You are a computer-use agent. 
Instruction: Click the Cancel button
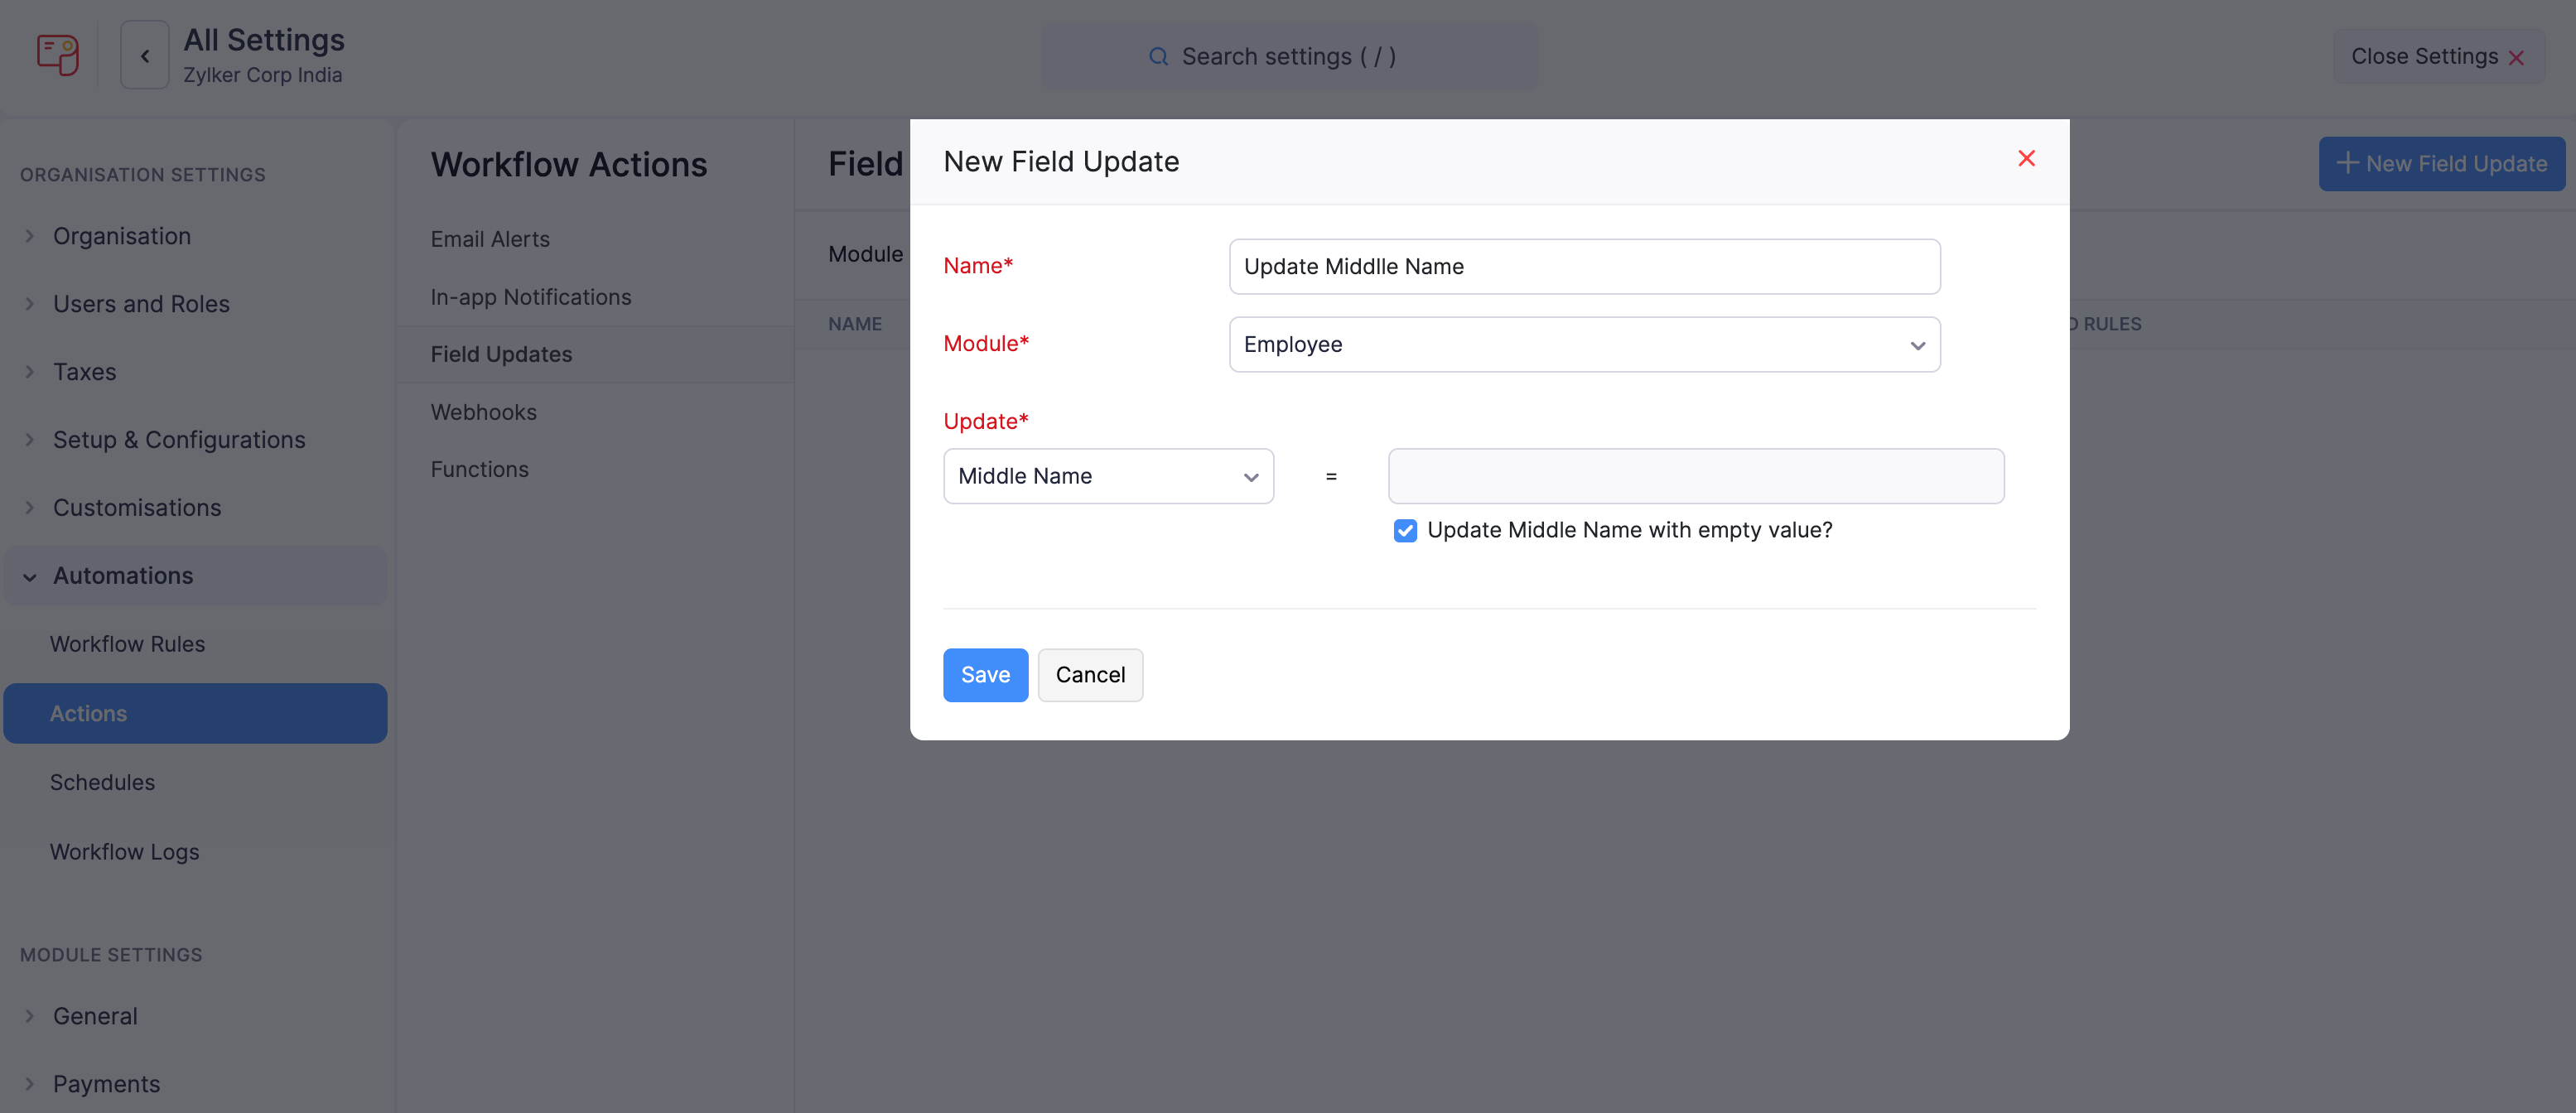(x=1090, y=675)
